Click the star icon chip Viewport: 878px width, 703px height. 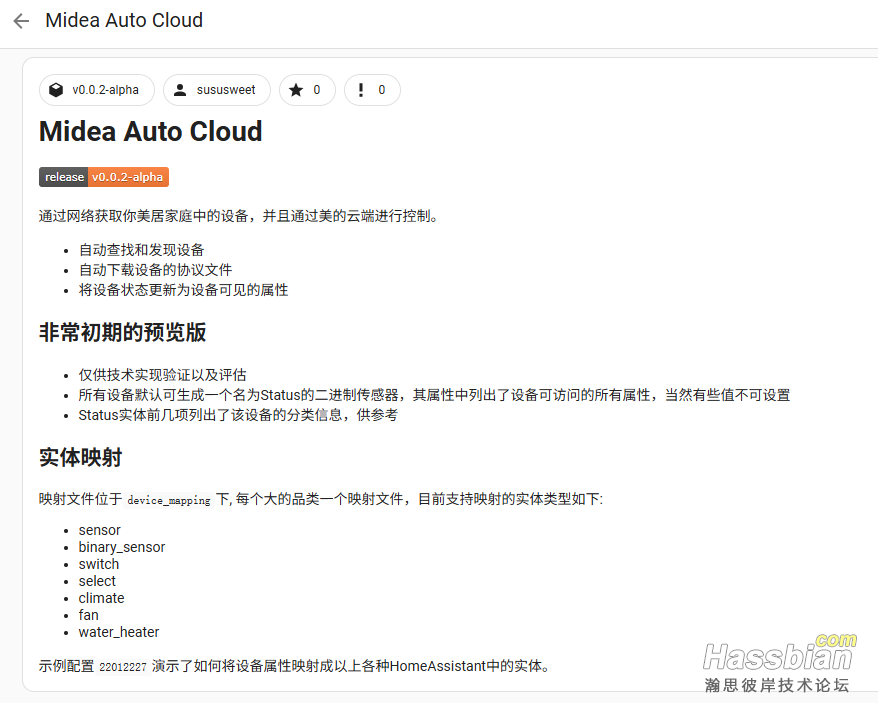[x=296, y=90]
